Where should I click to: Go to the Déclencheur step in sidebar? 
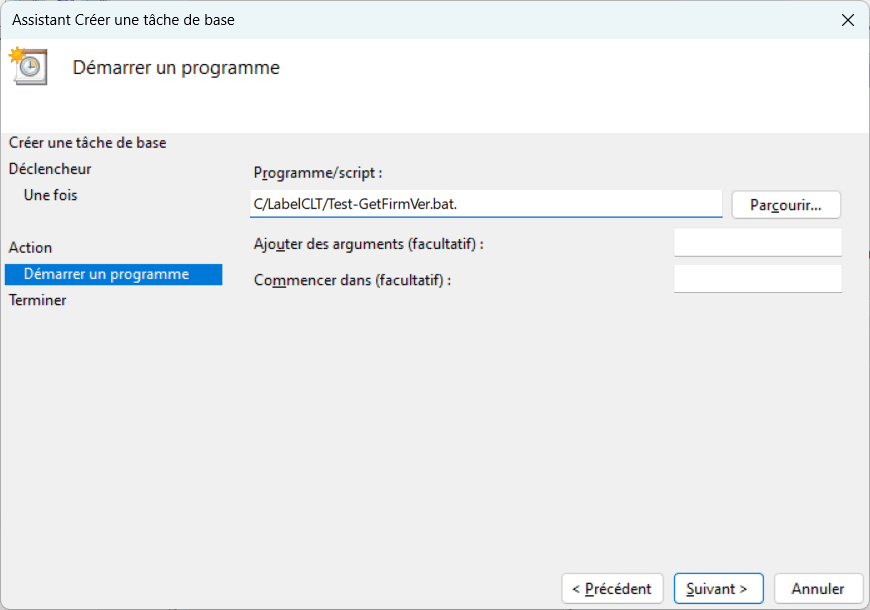click(50, 169)
